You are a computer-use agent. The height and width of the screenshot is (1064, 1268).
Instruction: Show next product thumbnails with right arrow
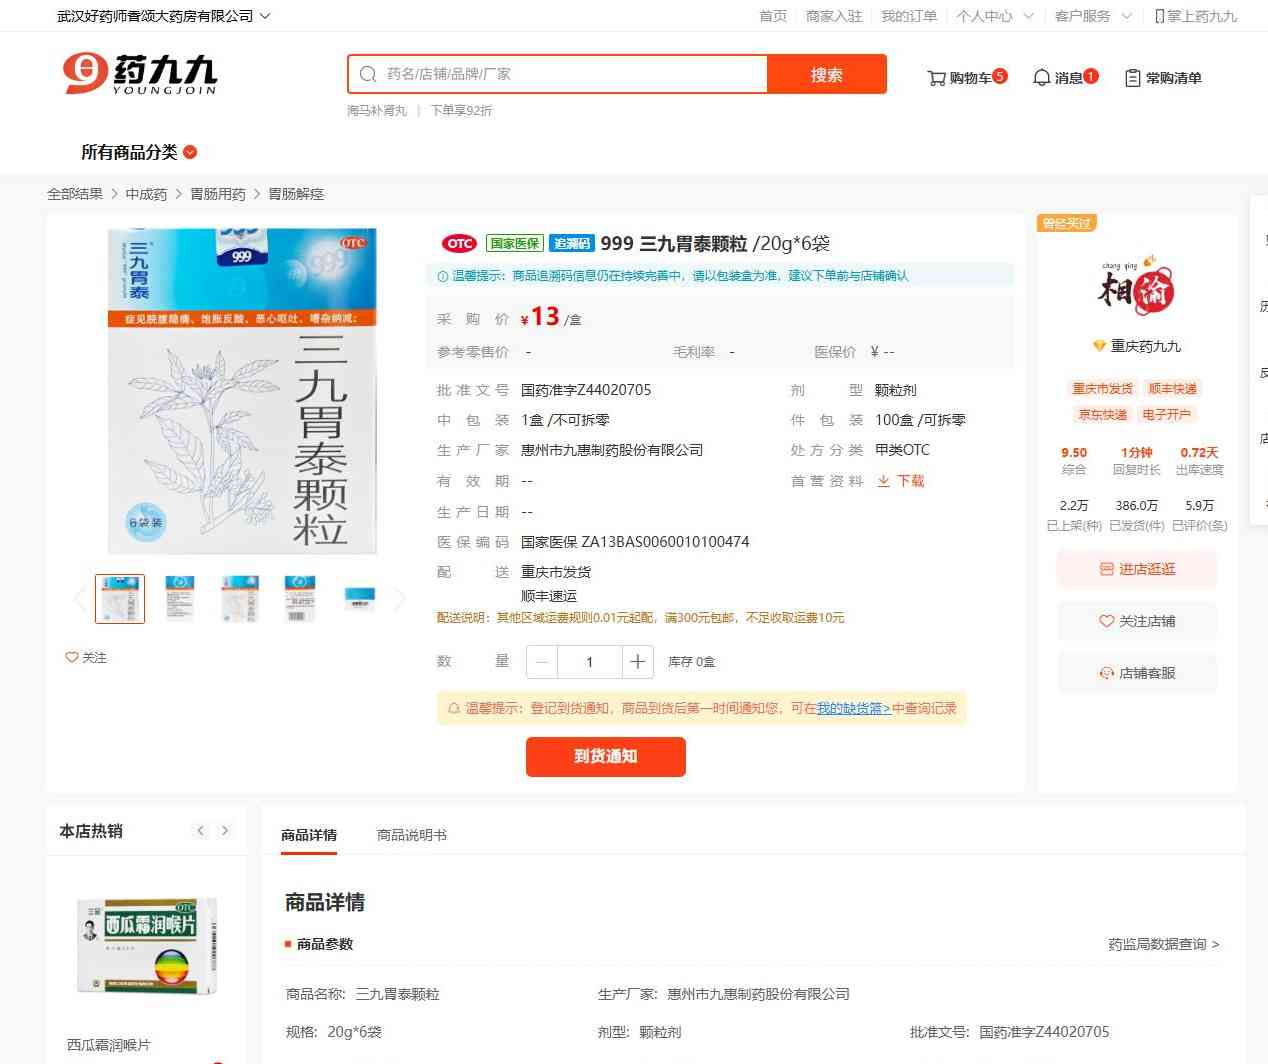coord(400,599)
